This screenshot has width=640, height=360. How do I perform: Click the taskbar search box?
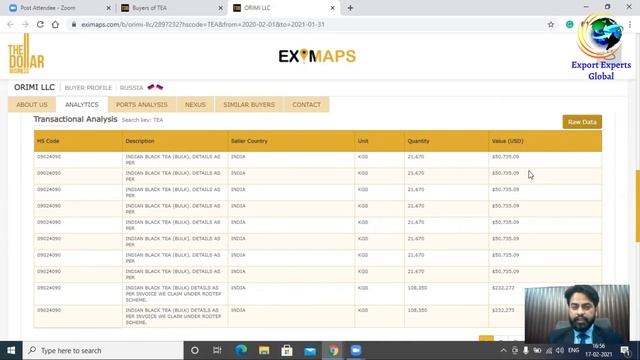(103, 350)
